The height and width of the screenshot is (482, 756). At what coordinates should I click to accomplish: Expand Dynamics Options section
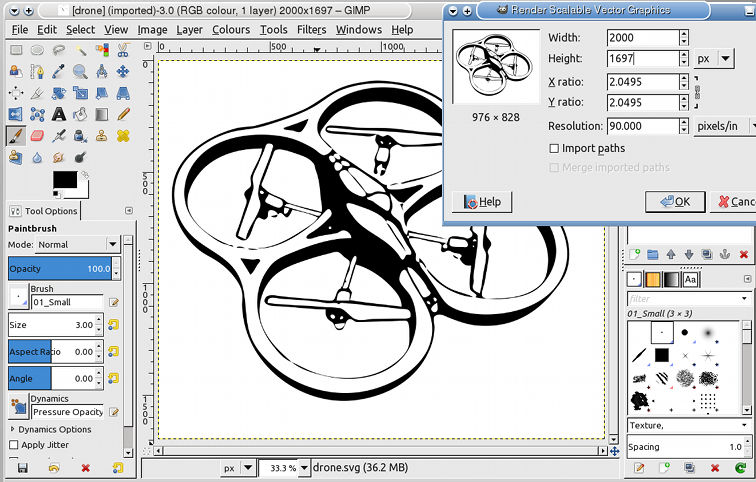pos(13,429)
